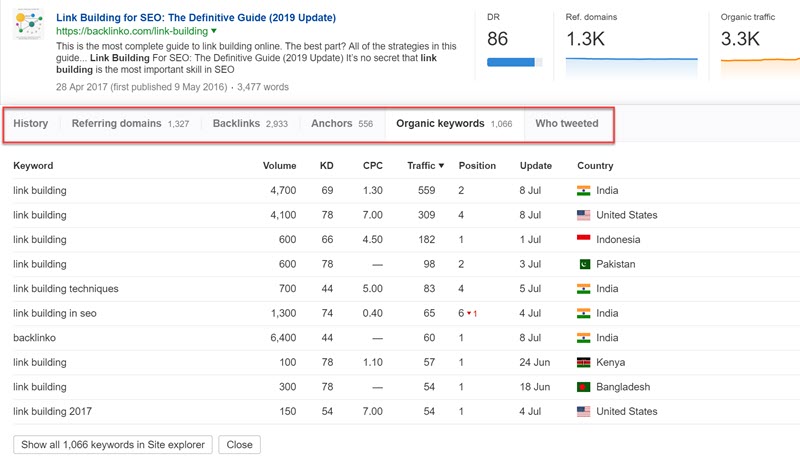Click India flag in the backlinko row
The image size is (800, 459).
584,338
